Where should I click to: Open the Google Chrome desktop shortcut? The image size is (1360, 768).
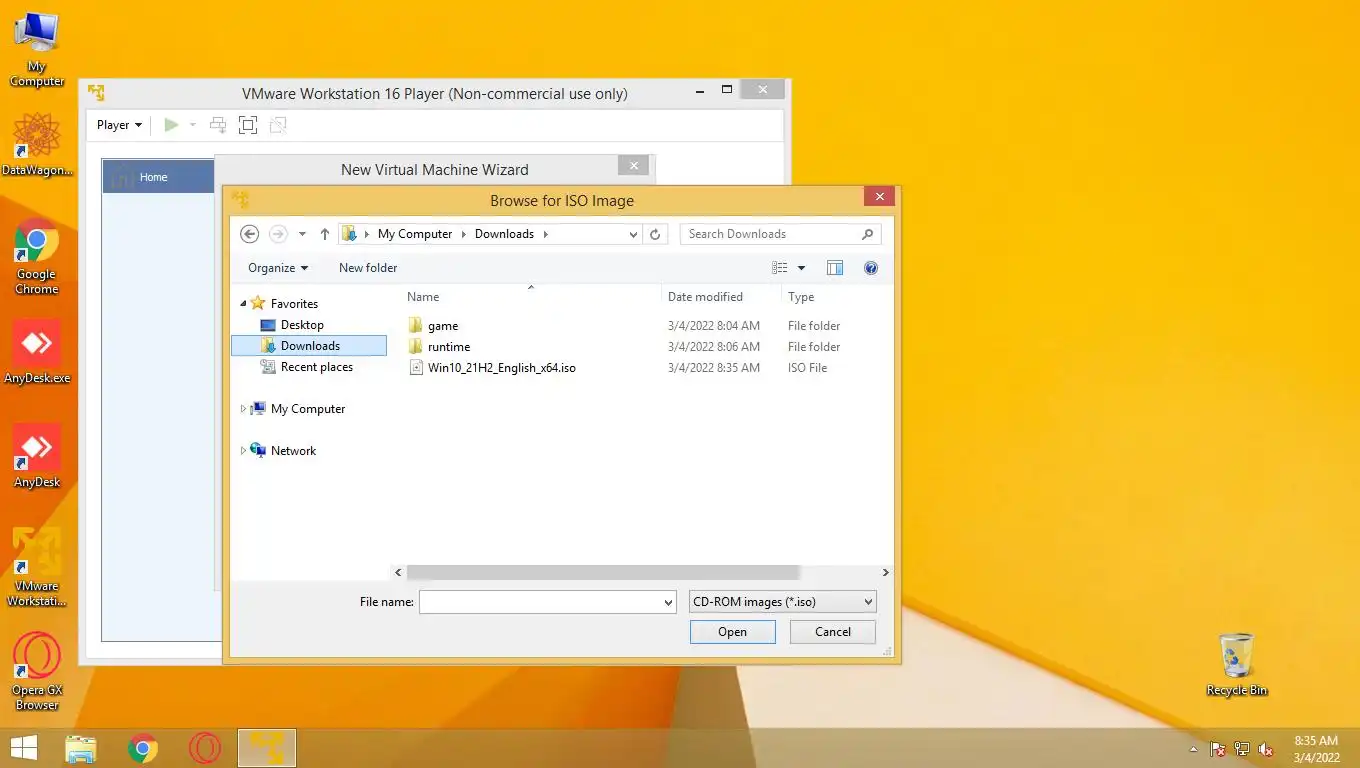[x=37, y=256]
